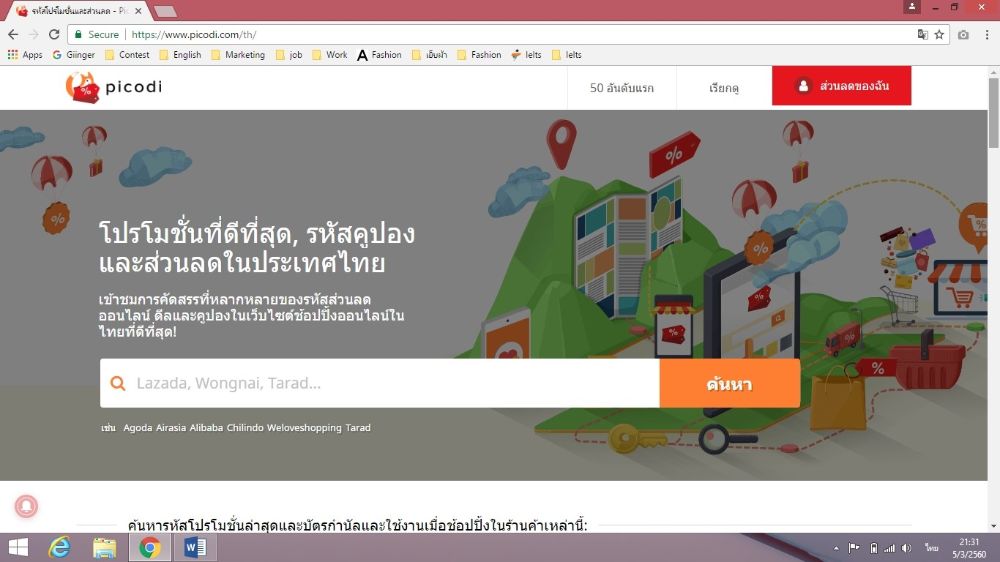Open the English bookmark folder
The image size is (1000, 562).
179,55
